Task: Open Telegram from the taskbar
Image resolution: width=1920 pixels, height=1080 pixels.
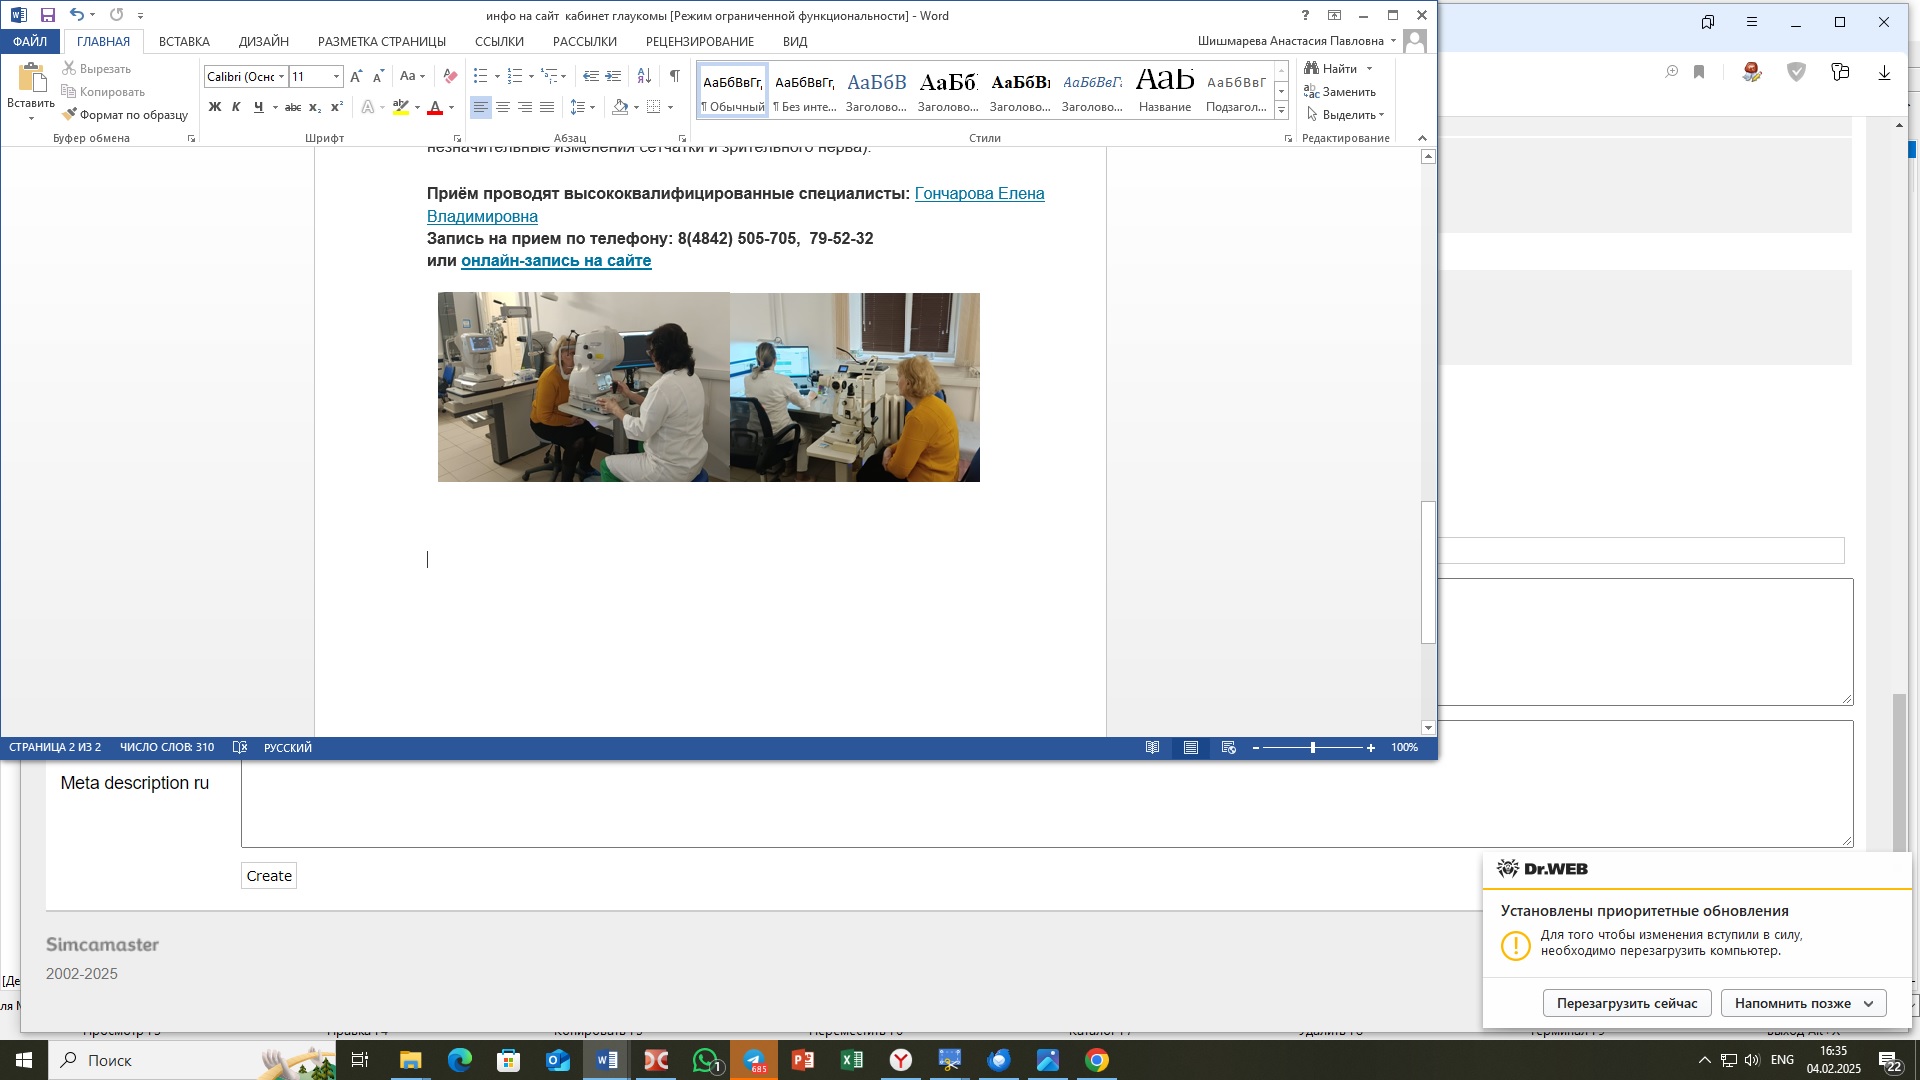Action: pos(754,1060)
